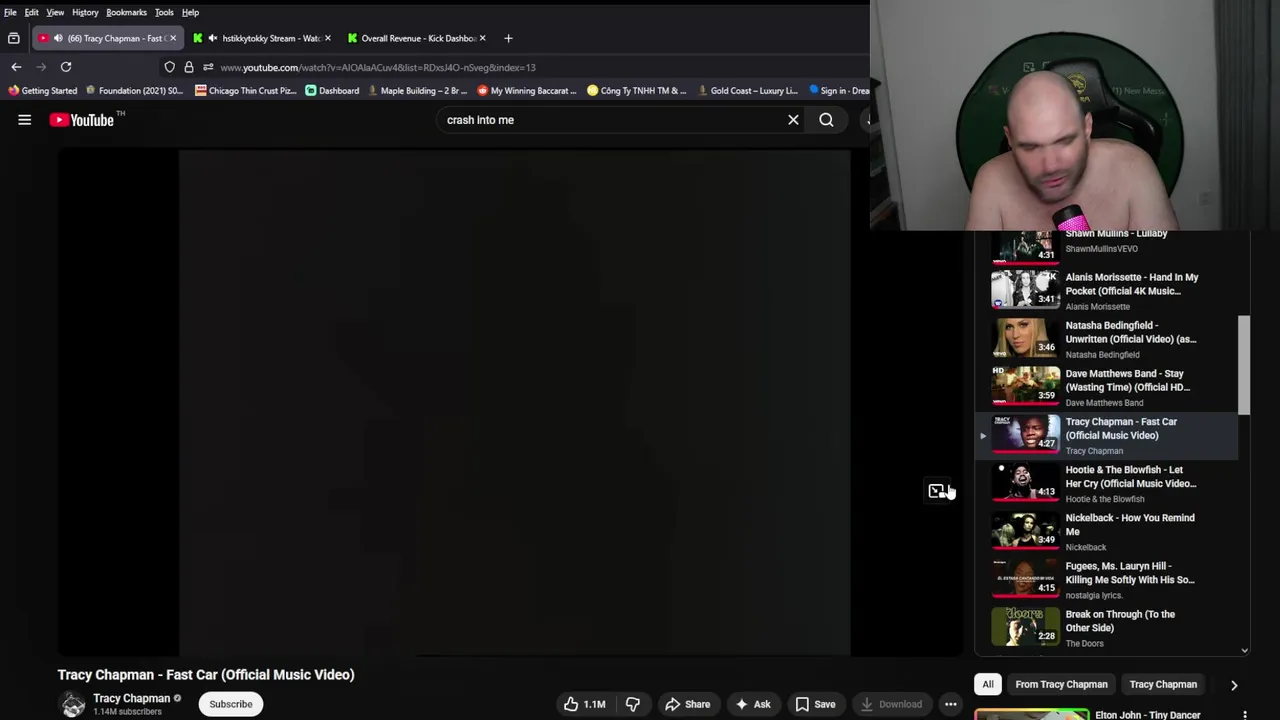Image resolution: width=1280 pixels, height=720 pixels.
Task: Open the File menu
Action: tap(10, 12)
